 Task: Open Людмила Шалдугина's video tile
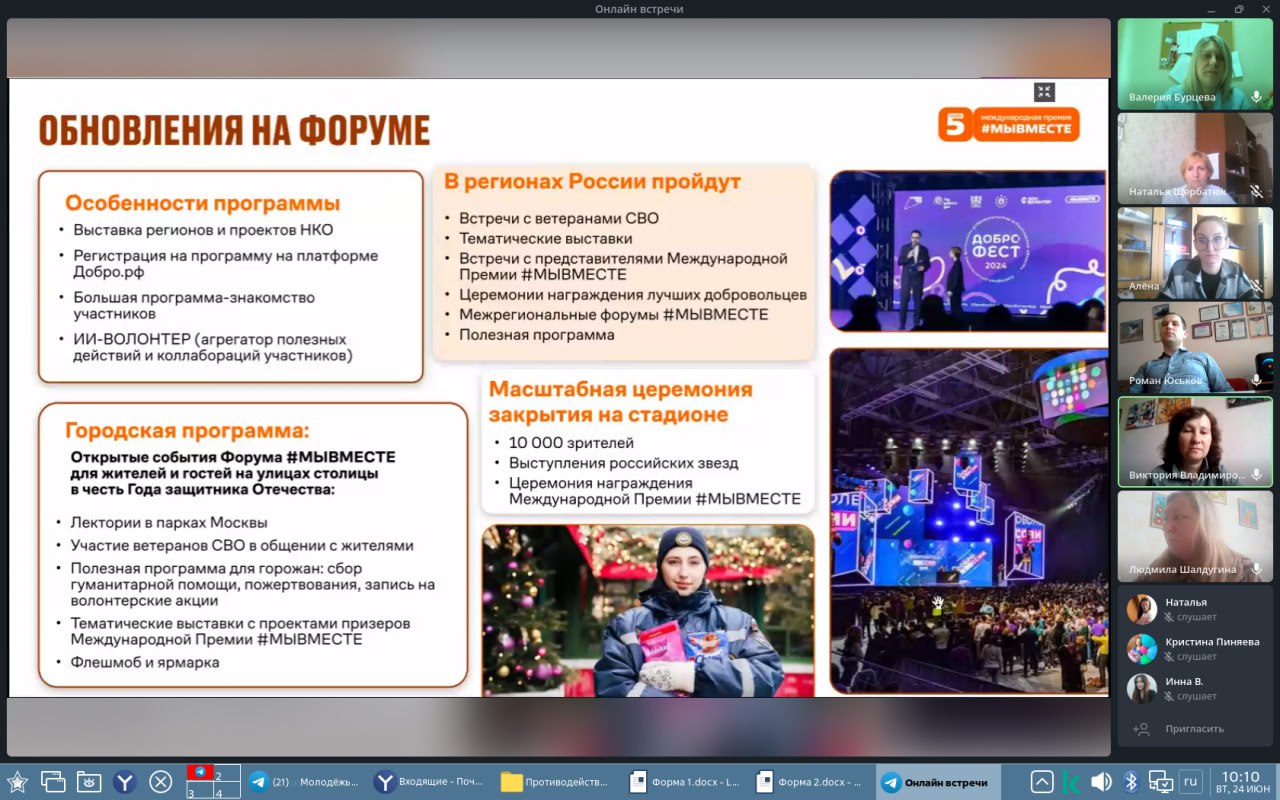coord(1194,535)
